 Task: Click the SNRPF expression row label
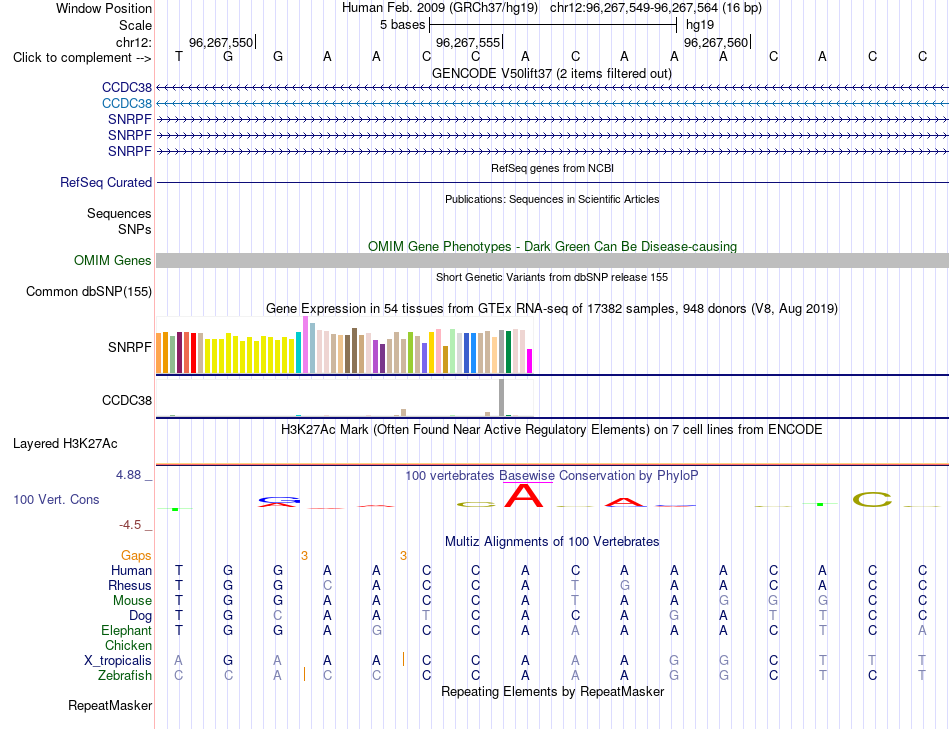tap(130, 347)
